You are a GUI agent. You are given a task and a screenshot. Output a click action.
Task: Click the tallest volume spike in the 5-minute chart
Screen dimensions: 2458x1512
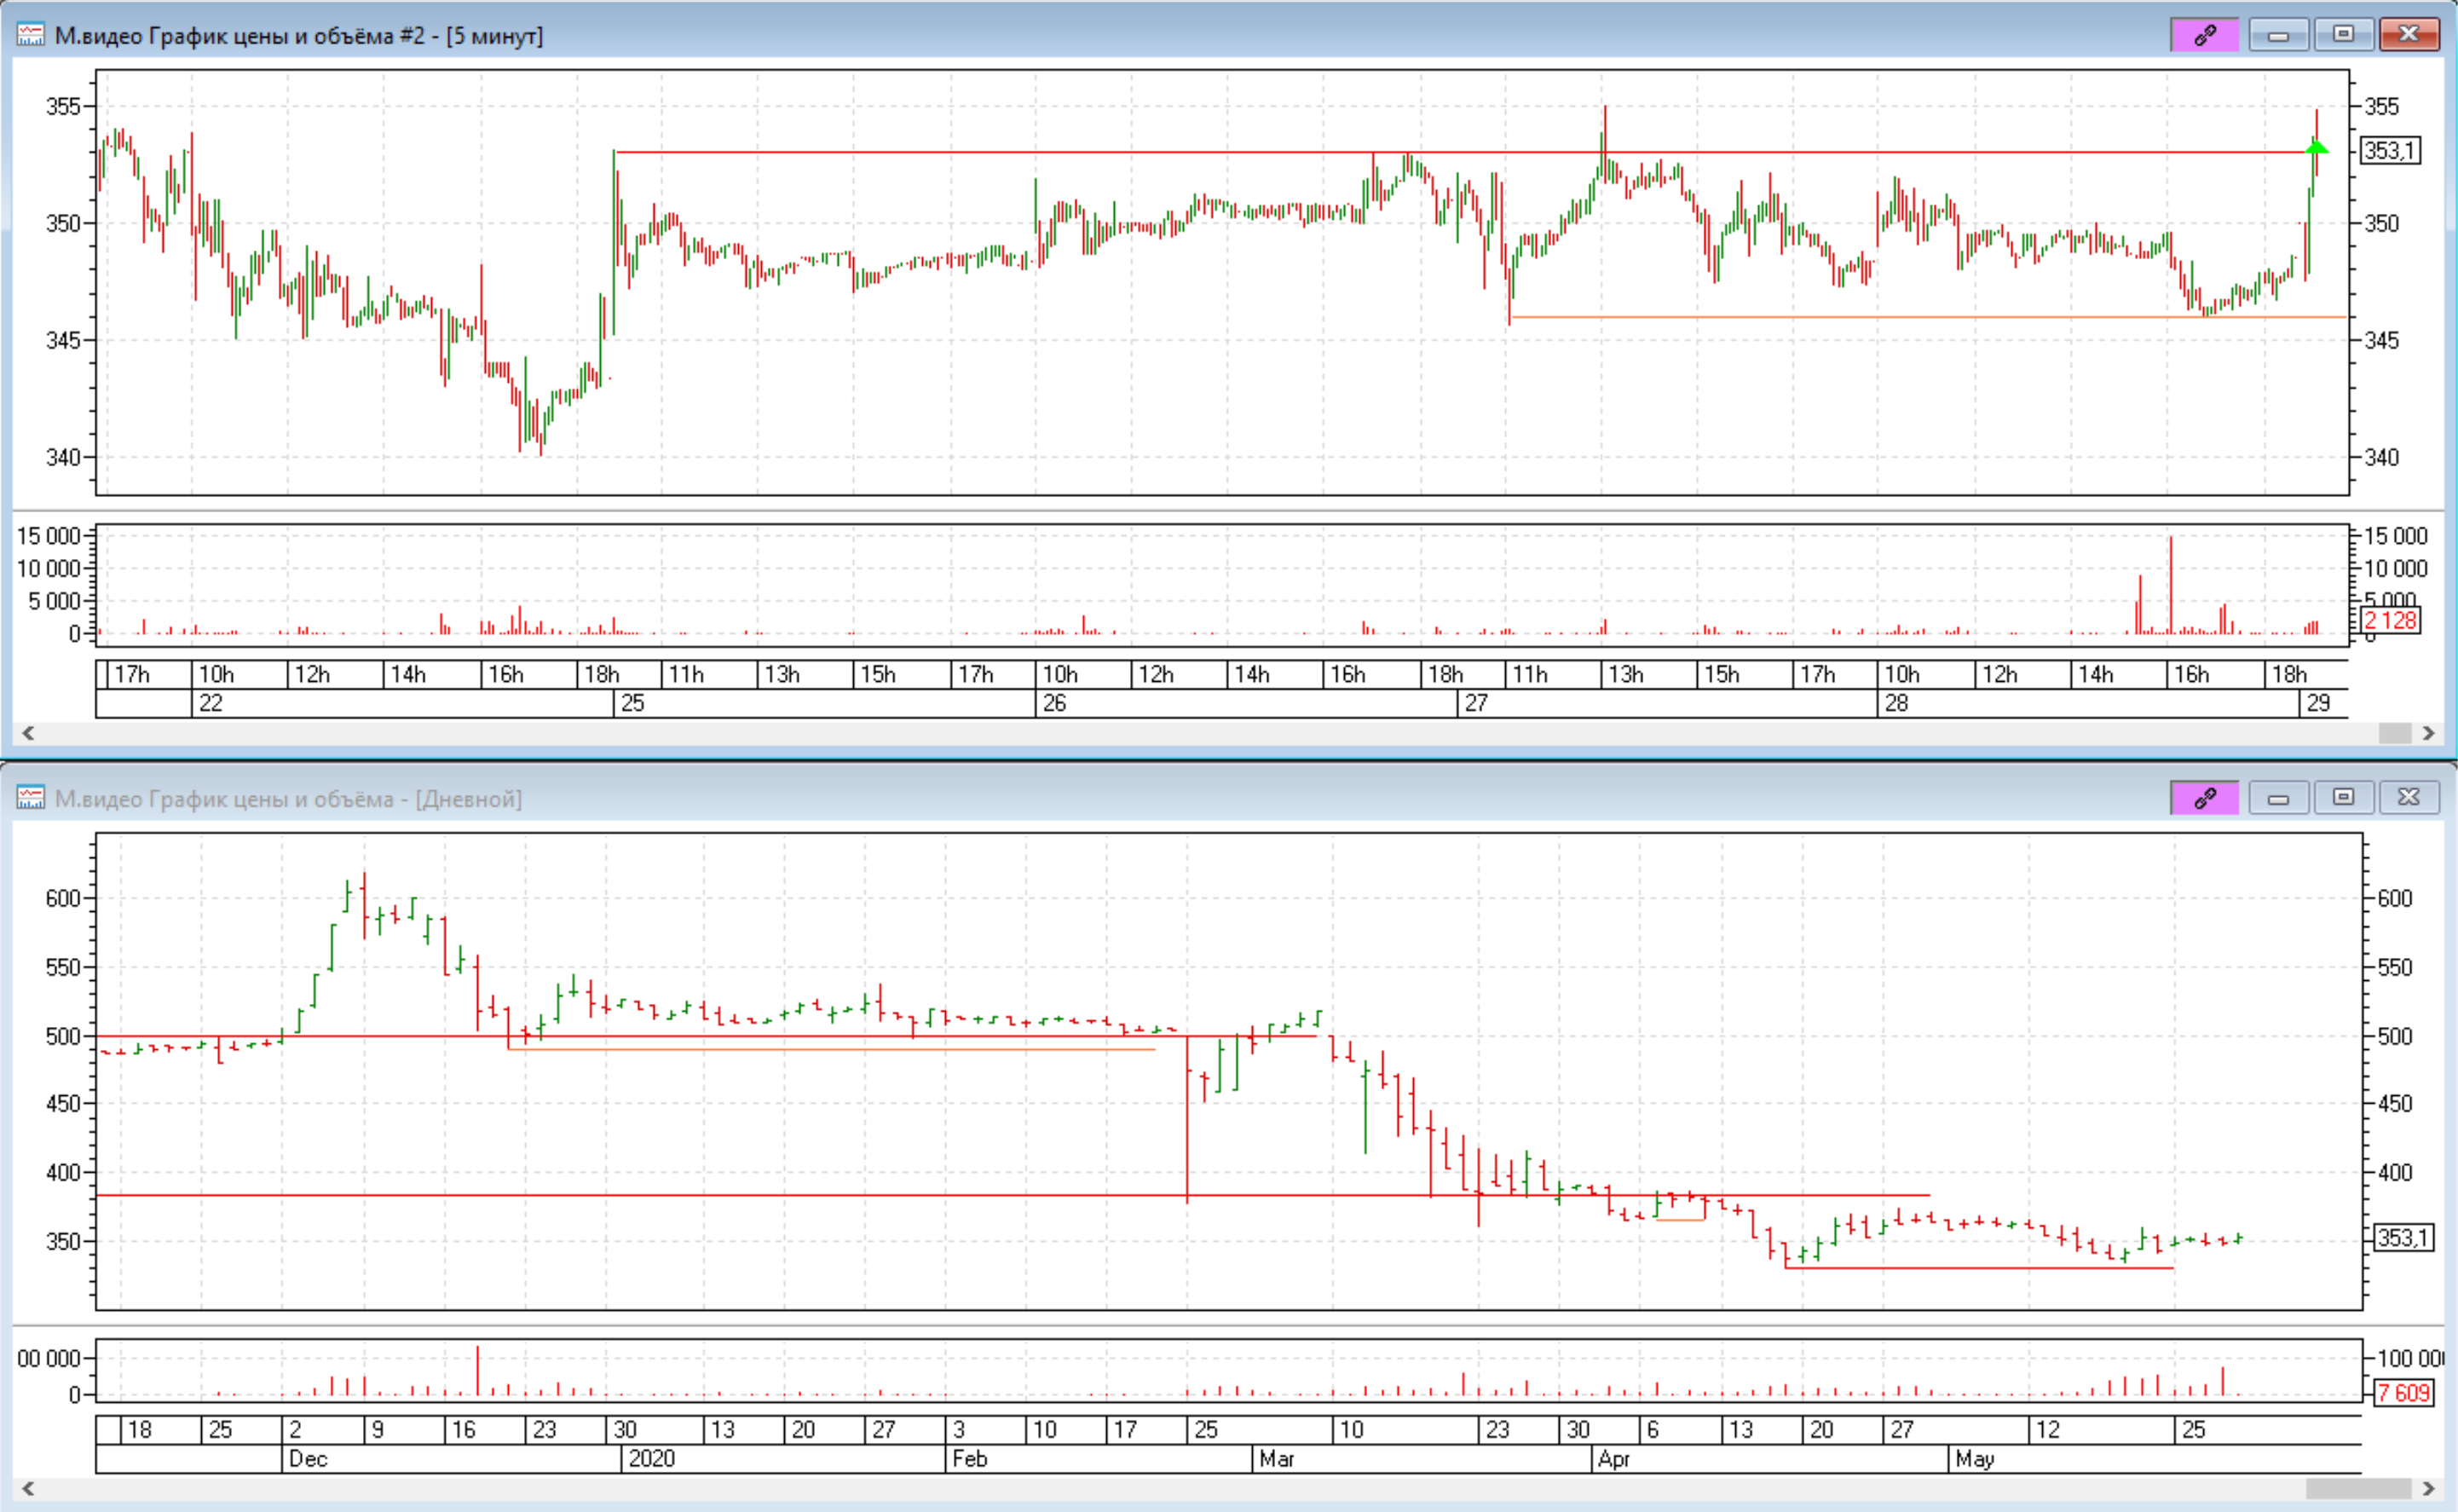(2171, 585)
